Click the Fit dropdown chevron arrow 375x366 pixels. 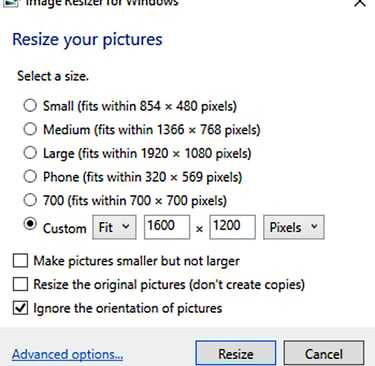coord(126,226)
